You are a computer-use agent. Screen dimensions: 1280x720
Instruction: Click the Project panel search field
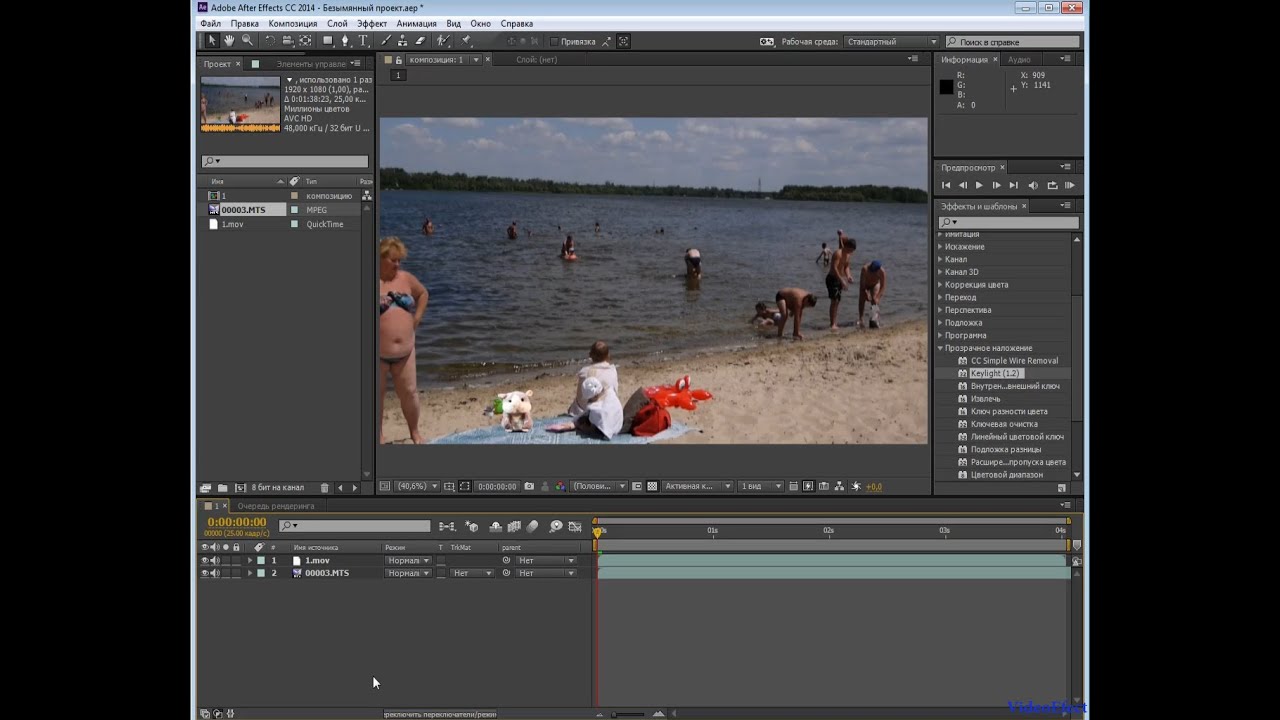pyautogui.click(x=285, y=161)
